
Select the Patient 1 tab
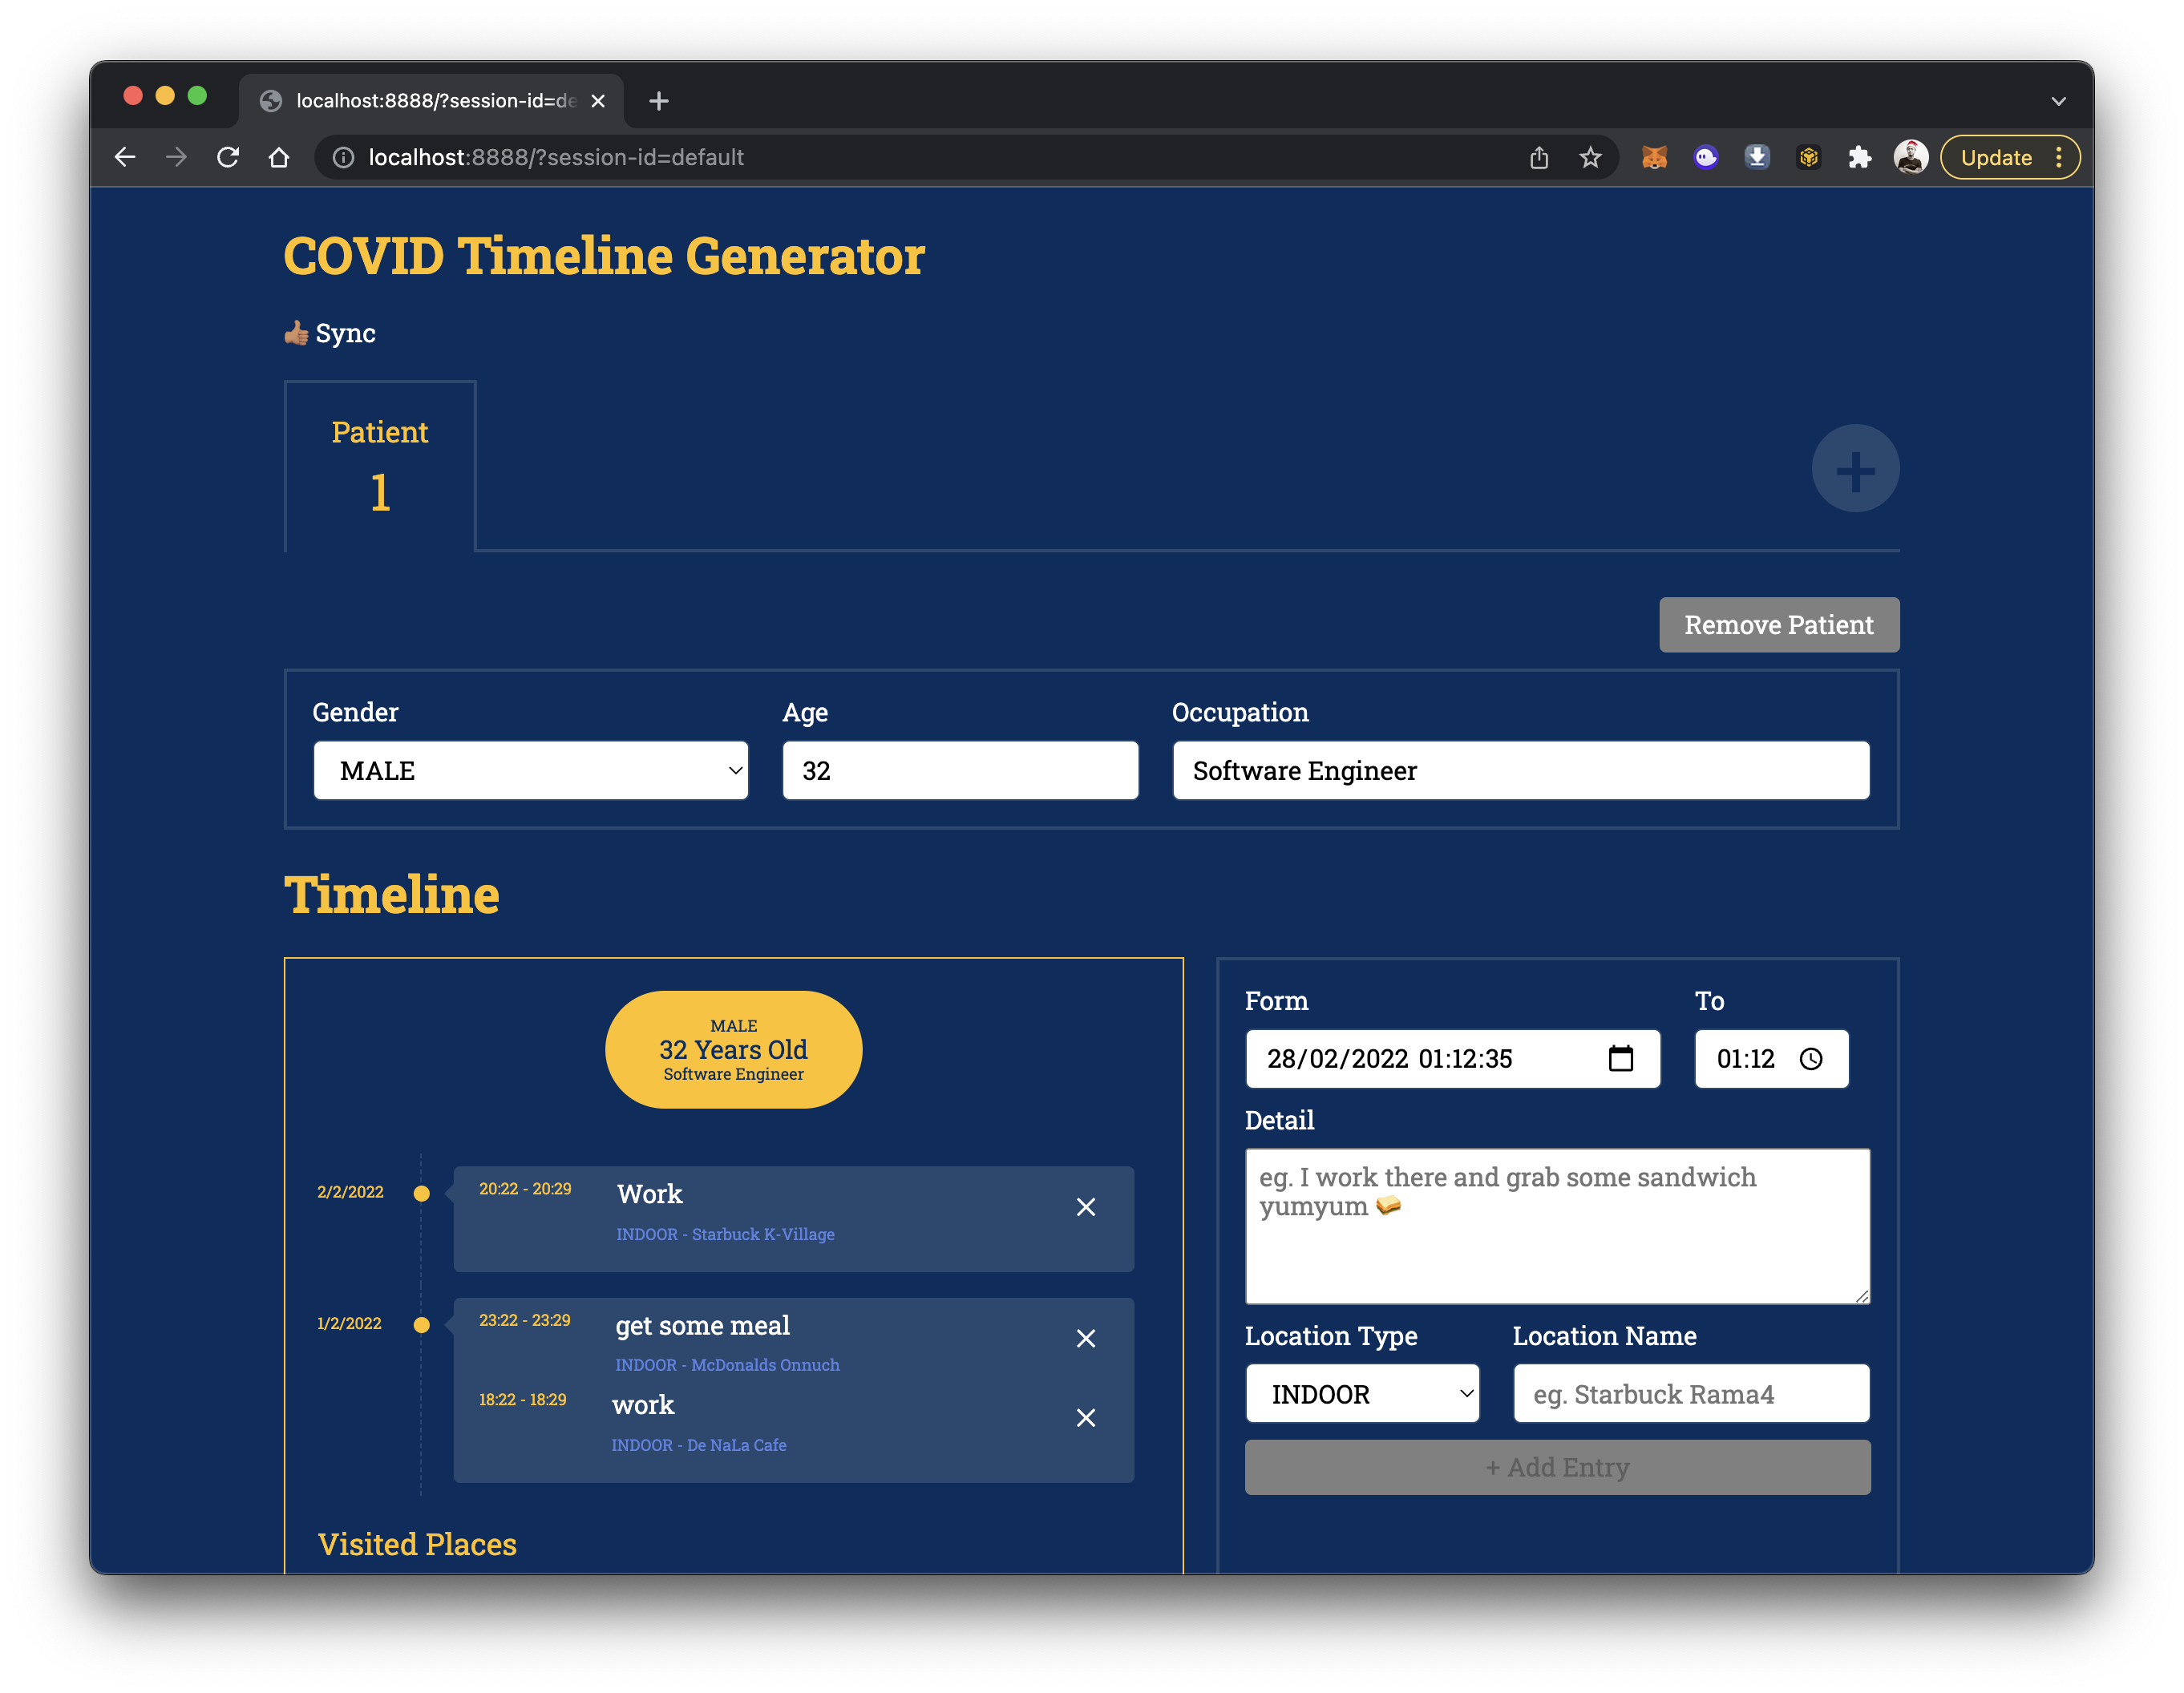[379, 466]
